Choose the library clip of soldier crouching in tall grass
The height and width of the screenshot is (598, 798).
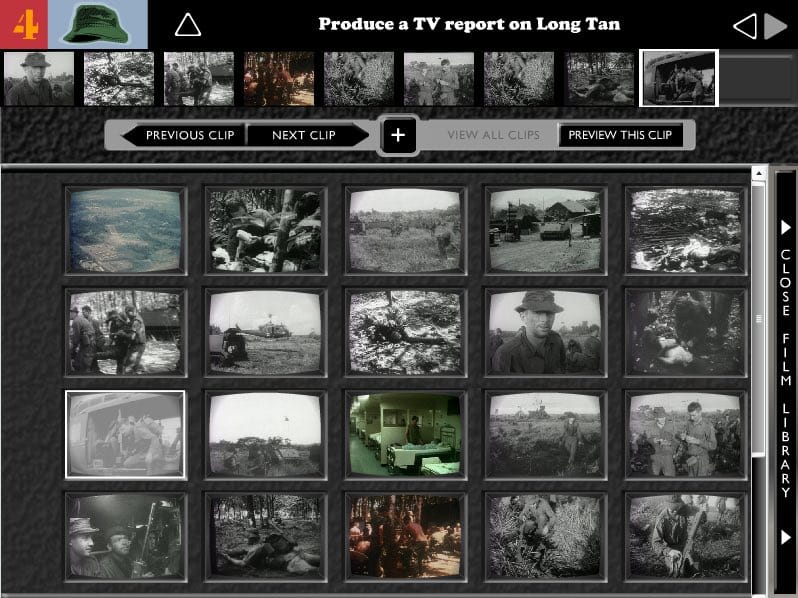point(546,537)
